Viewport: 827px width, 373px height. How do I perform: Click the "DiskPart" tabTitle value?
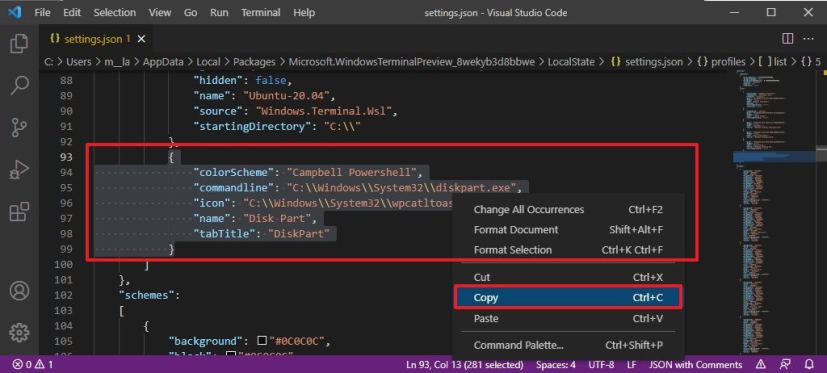[299, 234]
